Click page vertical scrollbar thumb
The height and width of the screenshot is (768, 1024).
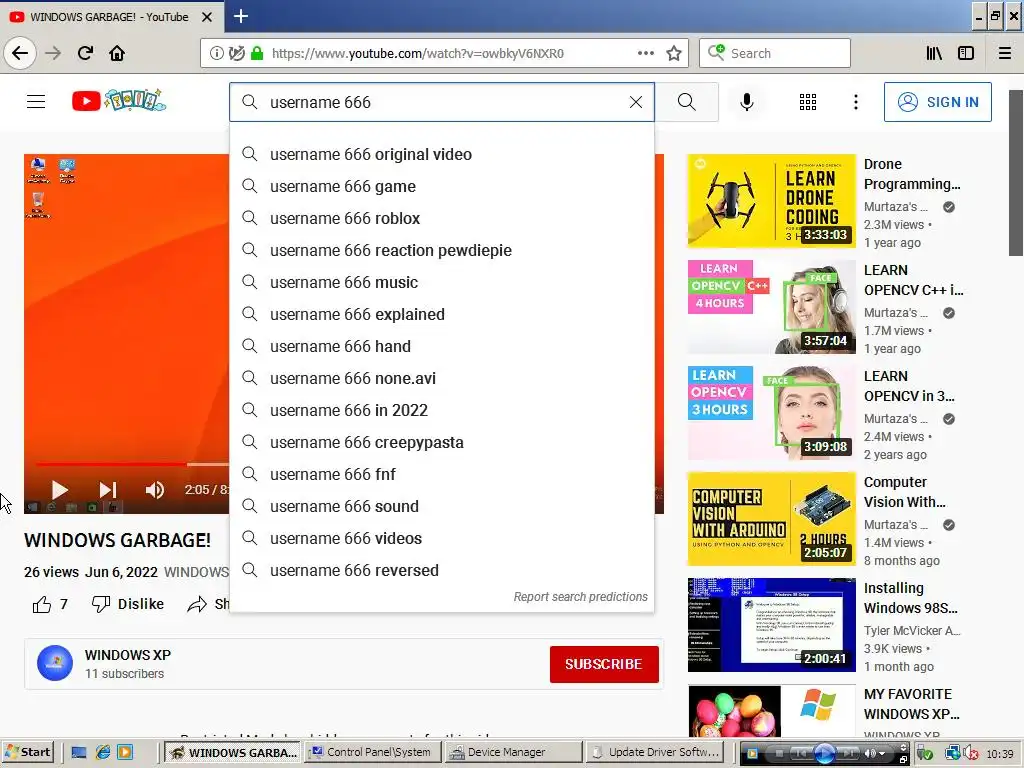tap(1016, 173)
